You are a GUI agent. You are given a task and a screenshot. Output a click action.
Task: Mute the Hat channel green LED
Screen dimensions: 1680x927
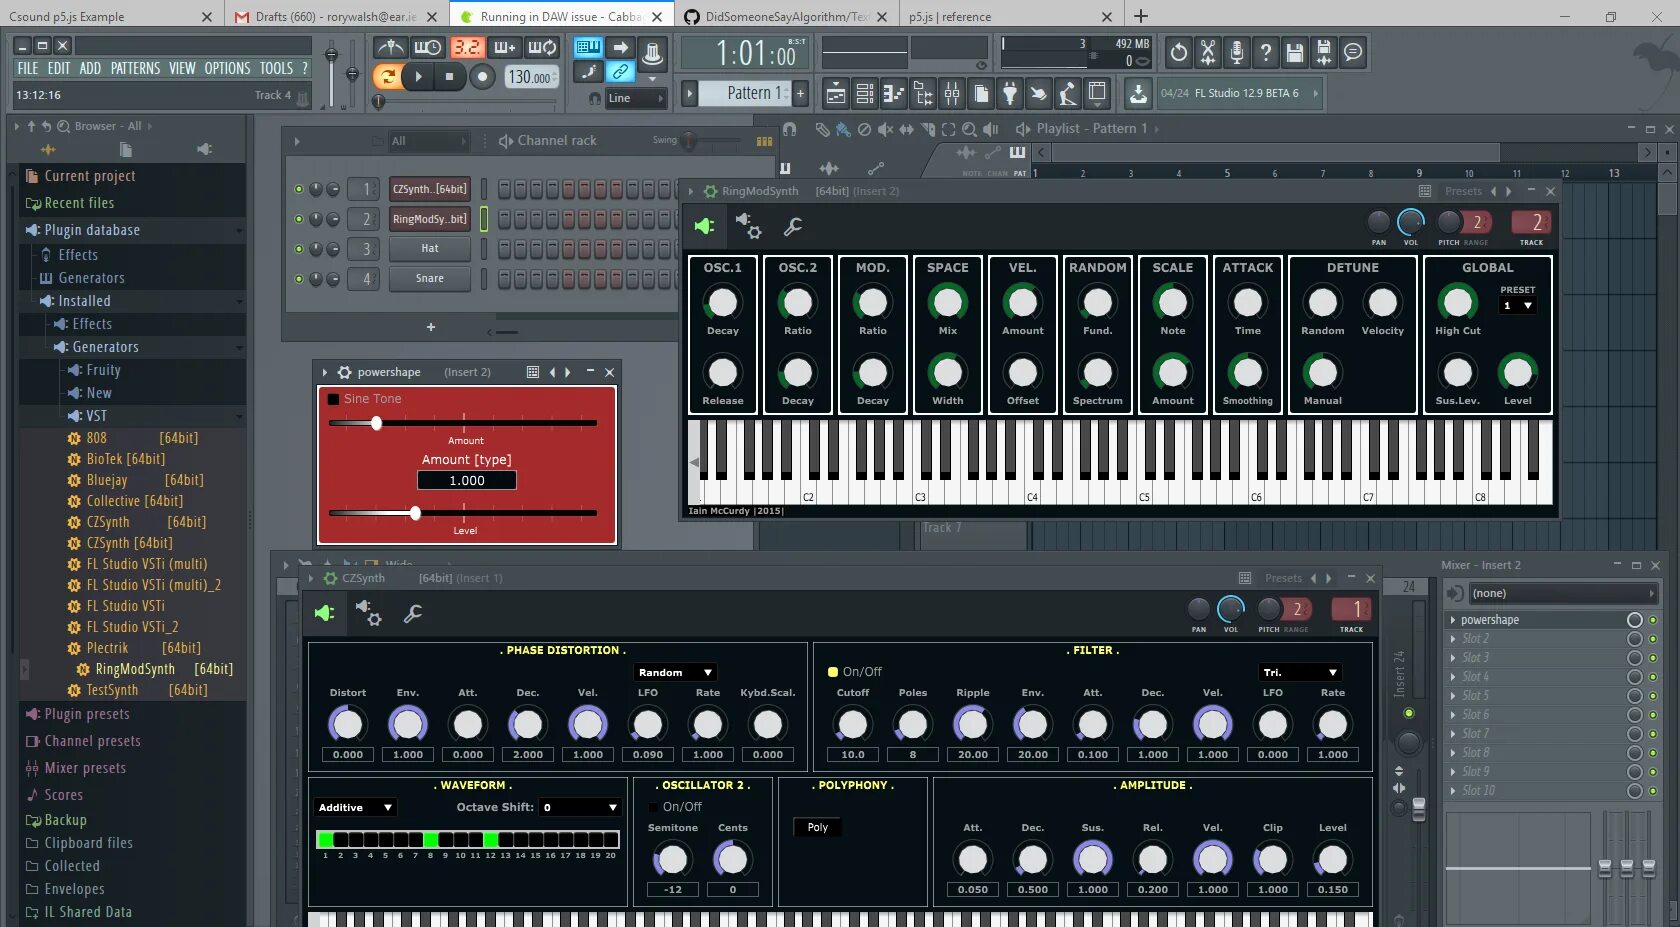point(298,249)
